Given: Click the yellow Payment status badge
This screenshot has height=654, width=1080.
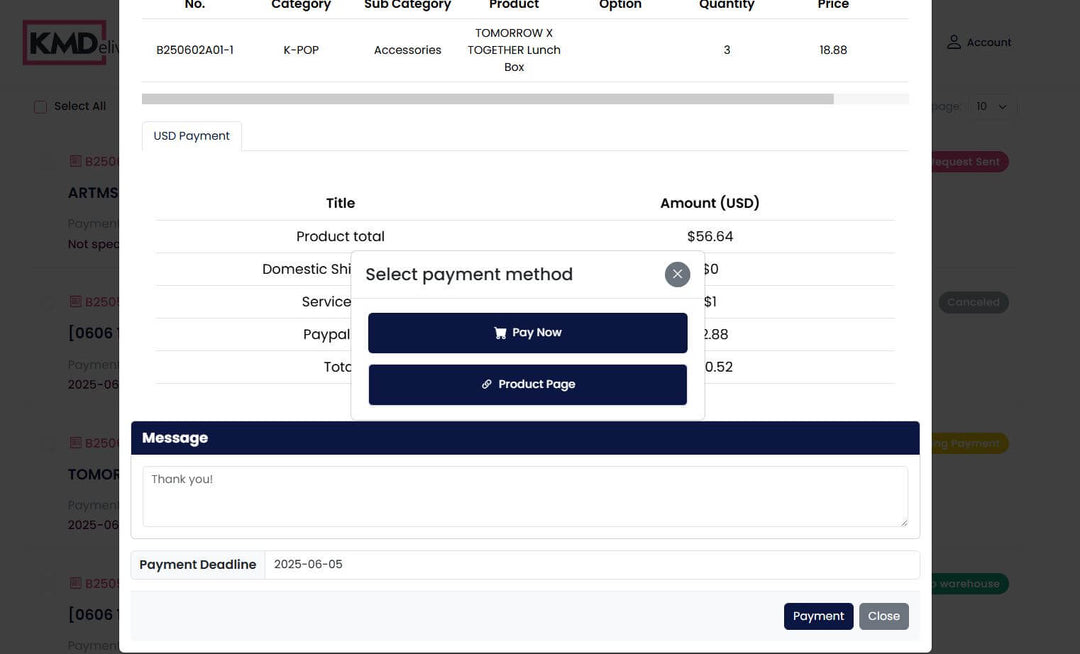Looking at the screenshot, I should point(970,443).
